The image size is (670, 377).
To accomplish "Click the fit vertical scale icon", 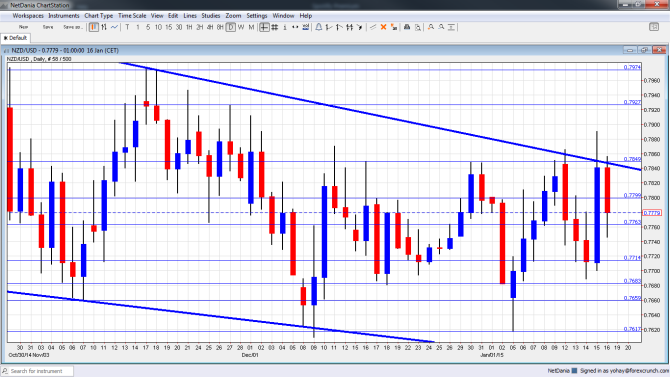I will tap(451, 27).
